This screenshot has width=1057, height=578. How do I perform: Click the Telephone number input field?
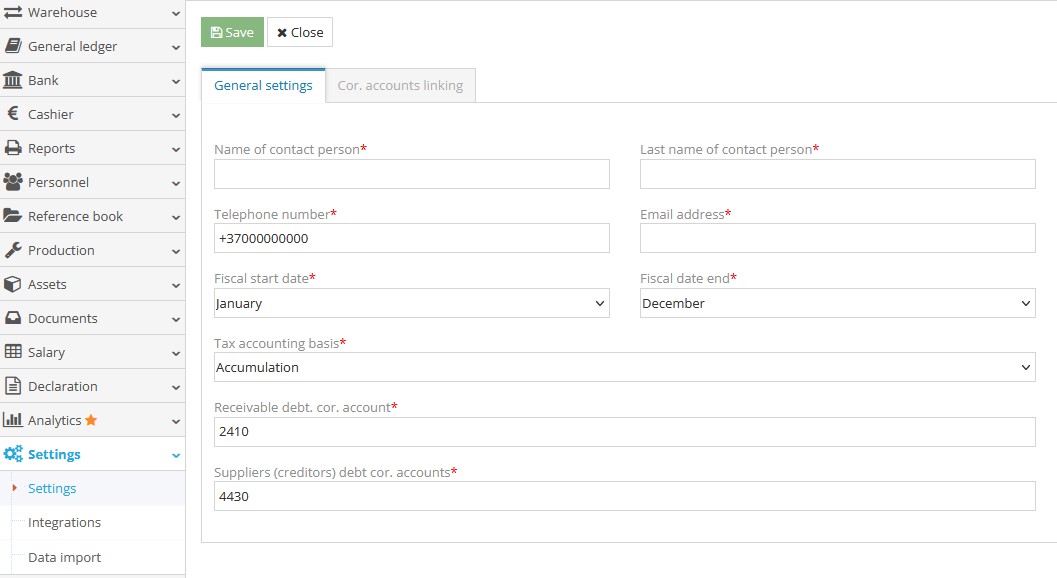tap(410, 238)
